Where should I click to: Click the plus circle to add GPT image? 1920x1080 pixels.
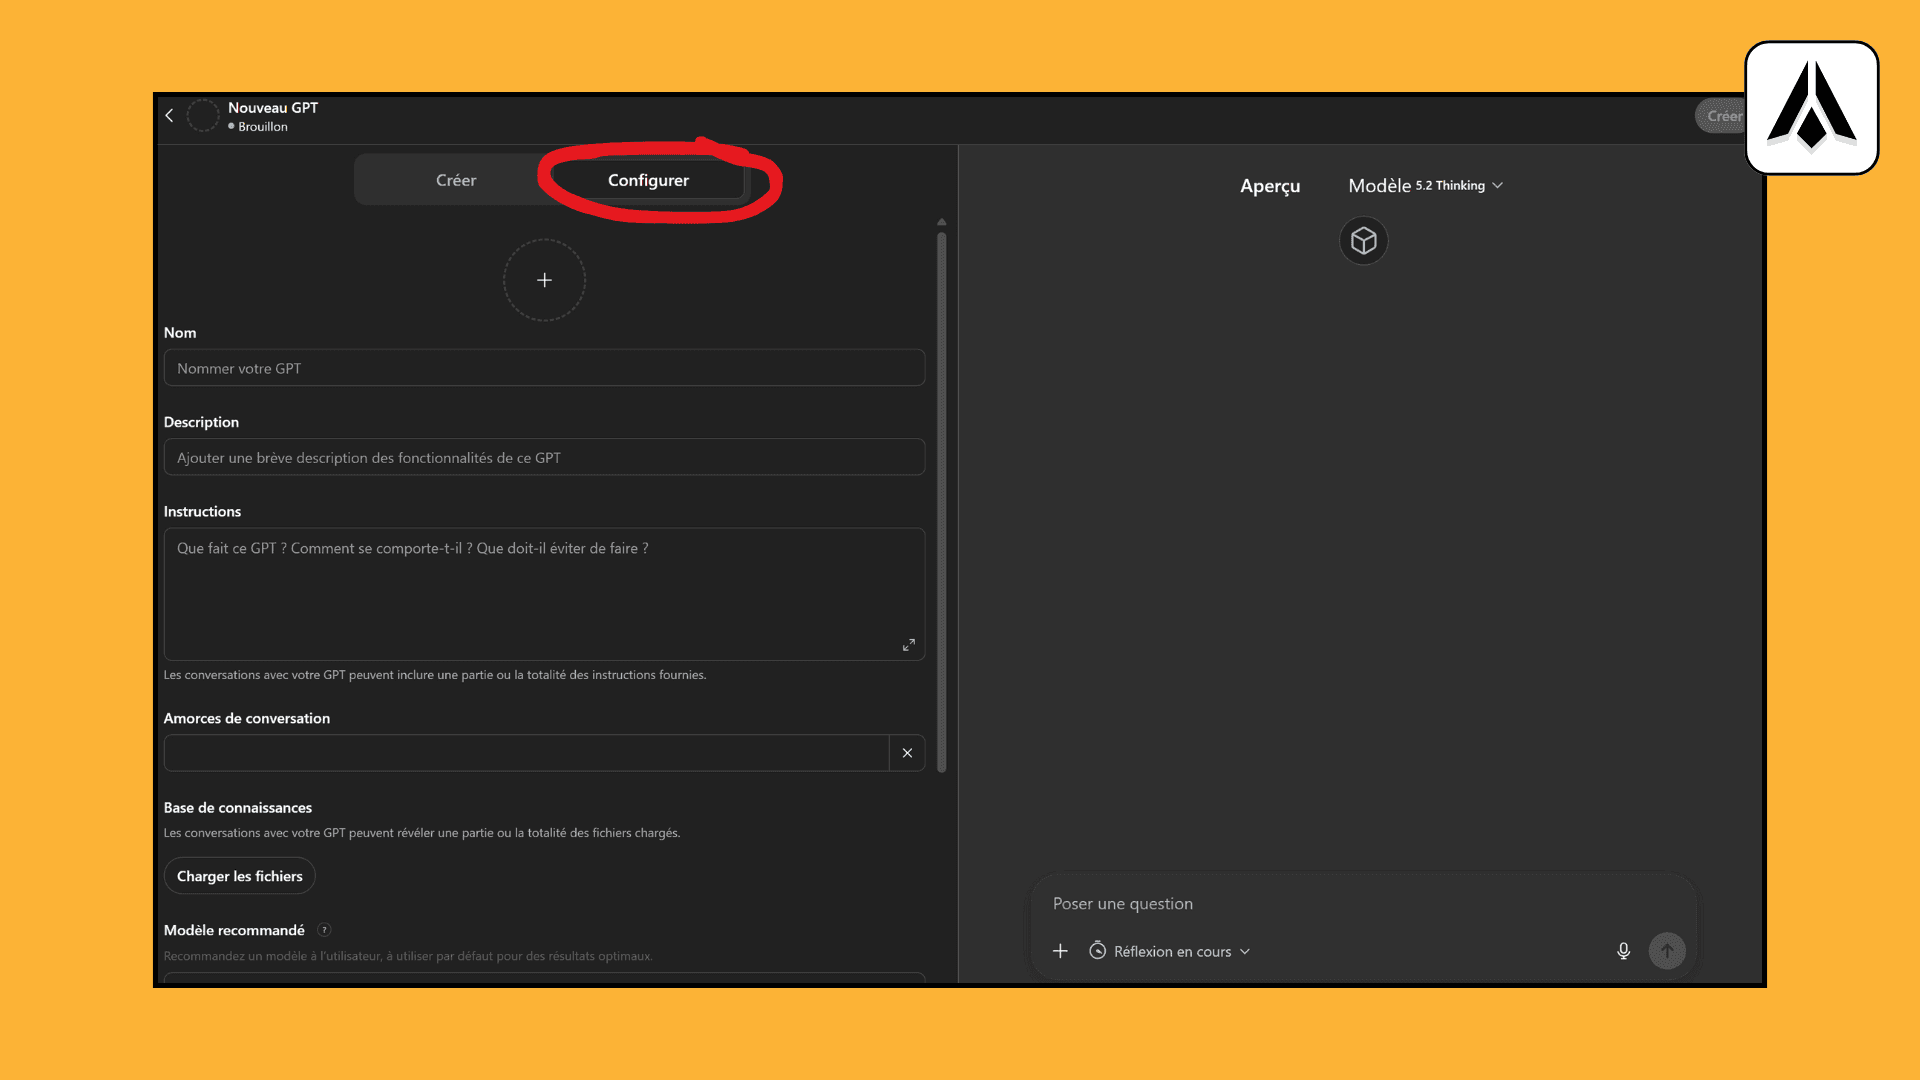pyautogui.click(x=544, y=280)
